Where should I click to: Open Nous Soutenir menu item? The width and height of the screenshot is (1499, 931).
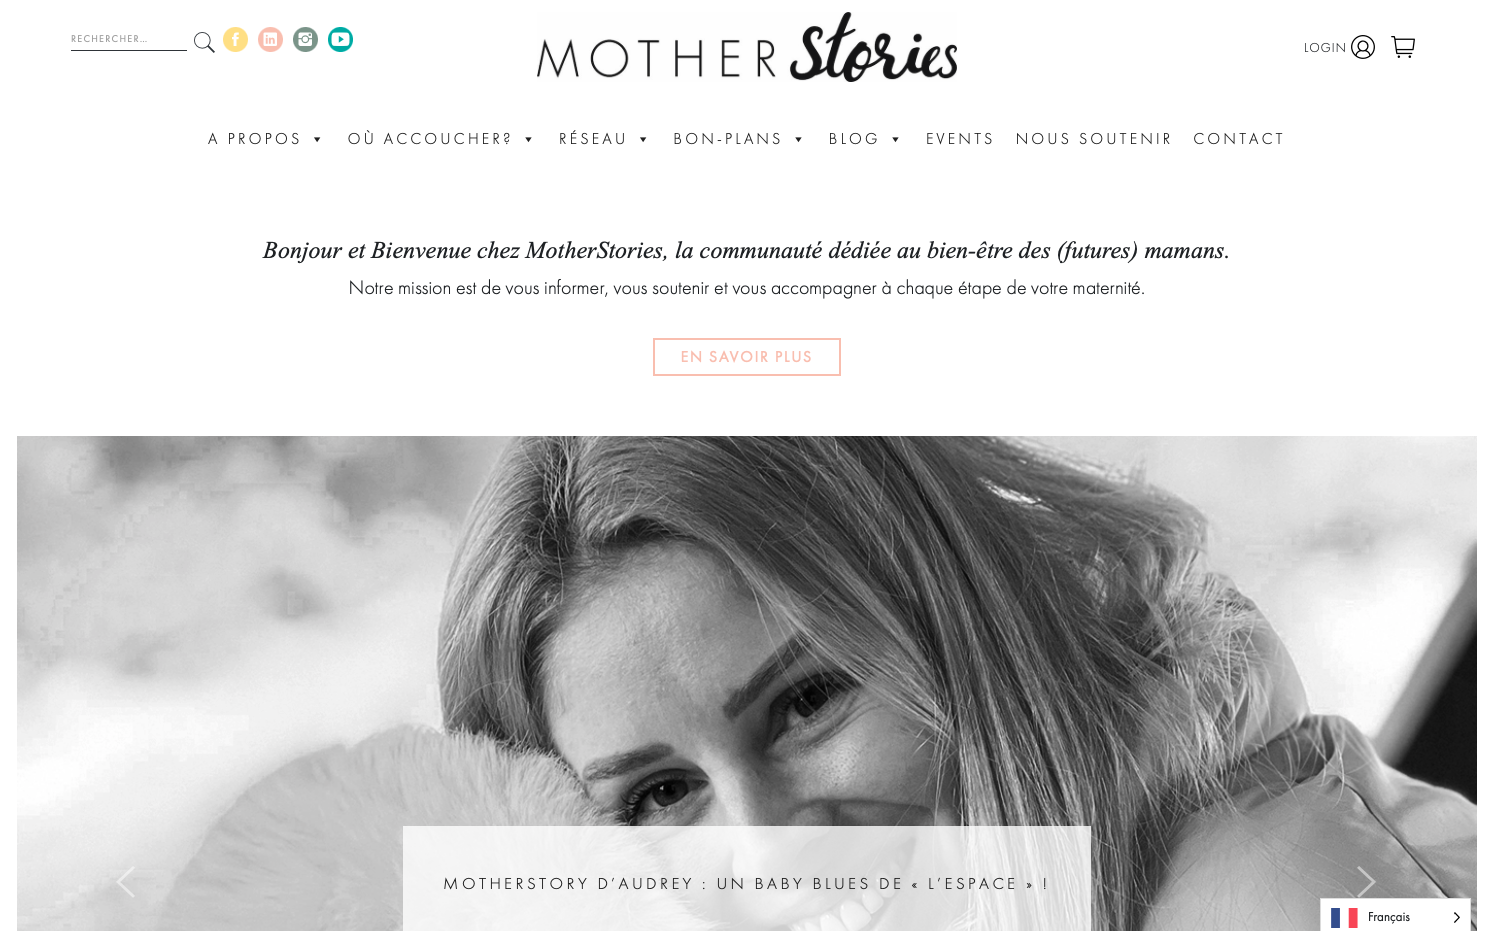(1094, 139)
